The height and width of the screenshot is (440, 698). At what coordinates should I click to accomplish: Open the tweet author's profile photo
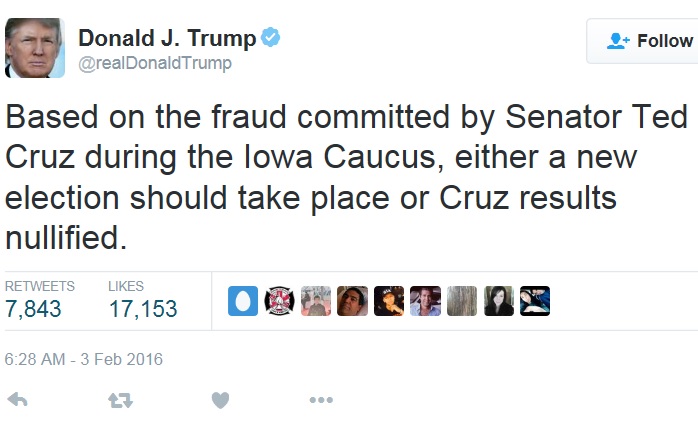pos(35,47)
